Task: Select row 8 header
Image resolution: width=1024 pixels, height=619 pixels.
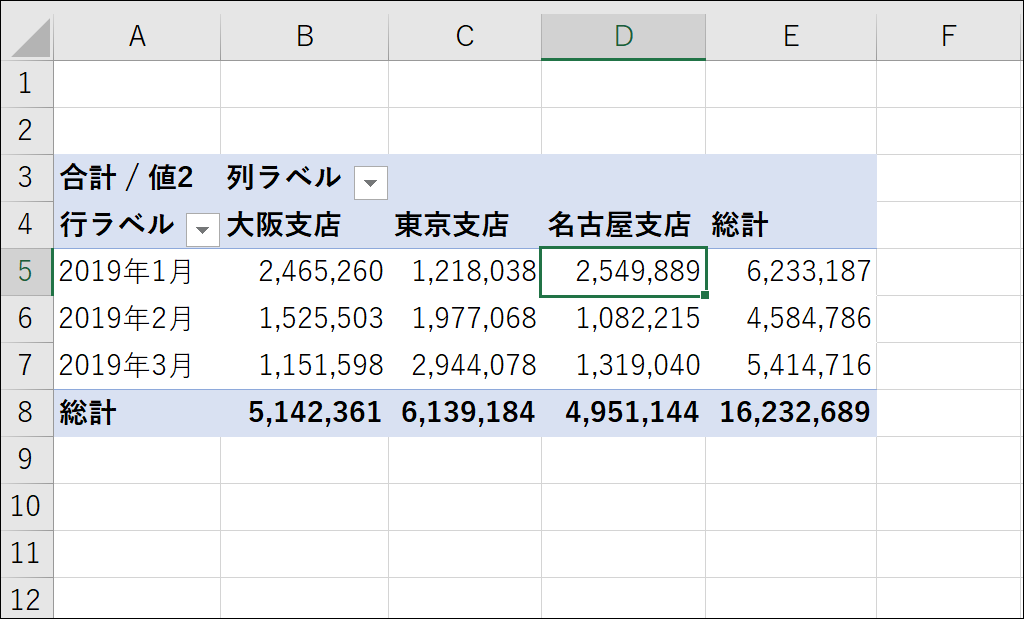Action: click(26, 413)
